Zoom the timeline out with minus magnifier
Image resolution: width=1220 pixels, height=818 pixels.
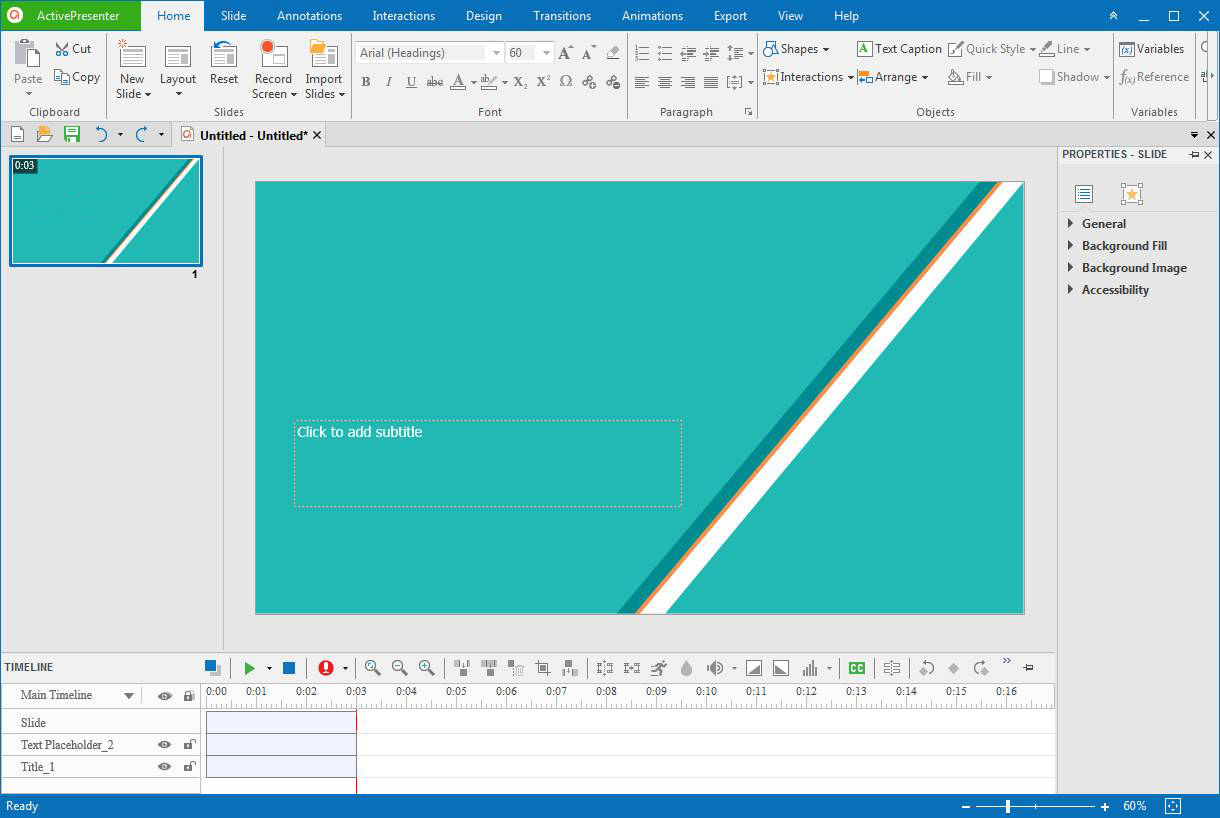(x=399, y=668)
